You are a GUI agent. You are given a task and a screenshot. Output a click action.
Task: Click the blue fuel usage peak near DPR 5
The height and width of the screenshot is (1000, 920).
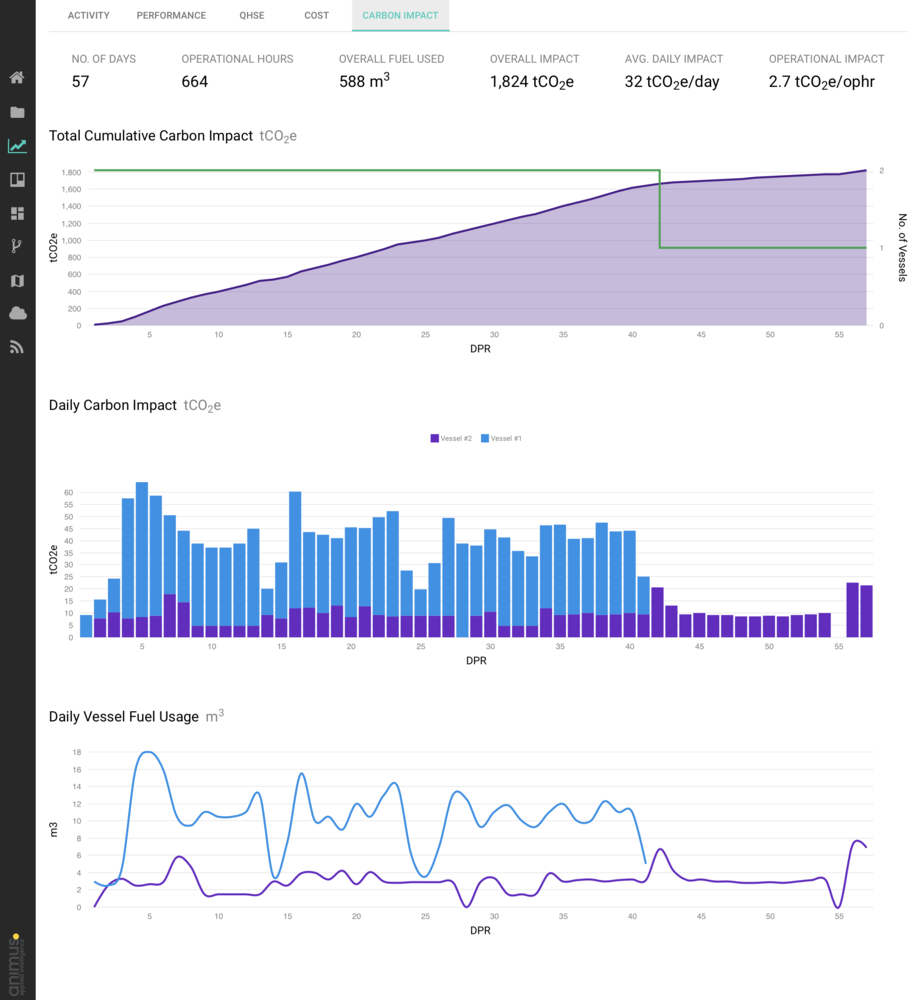[148, 752]
